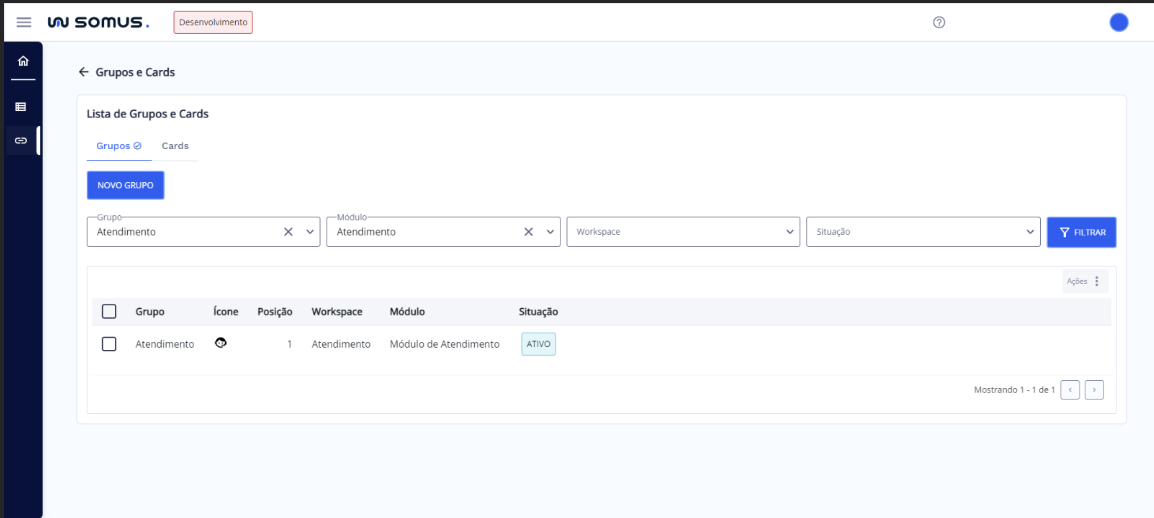
Task: Click the NOVO GRUPO button
Action: pos(125,185)
